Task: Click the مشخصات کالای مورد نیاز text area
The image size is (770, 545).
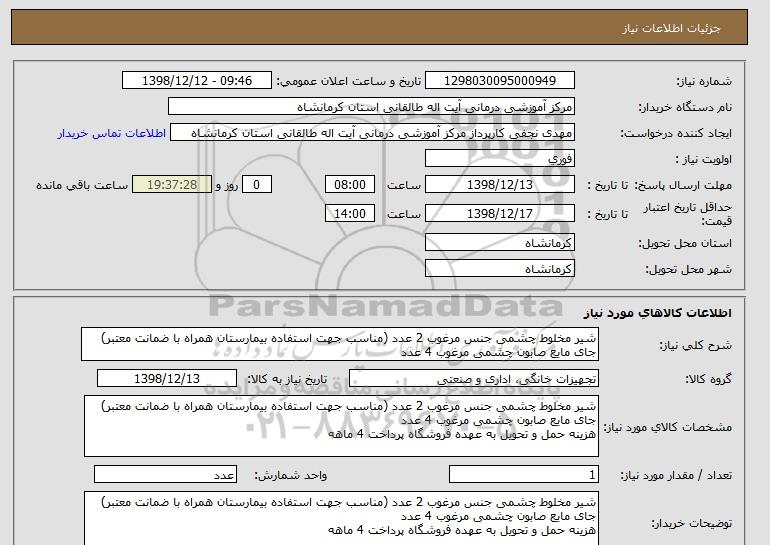Action: pyautogui.click(x=341, y=426)
